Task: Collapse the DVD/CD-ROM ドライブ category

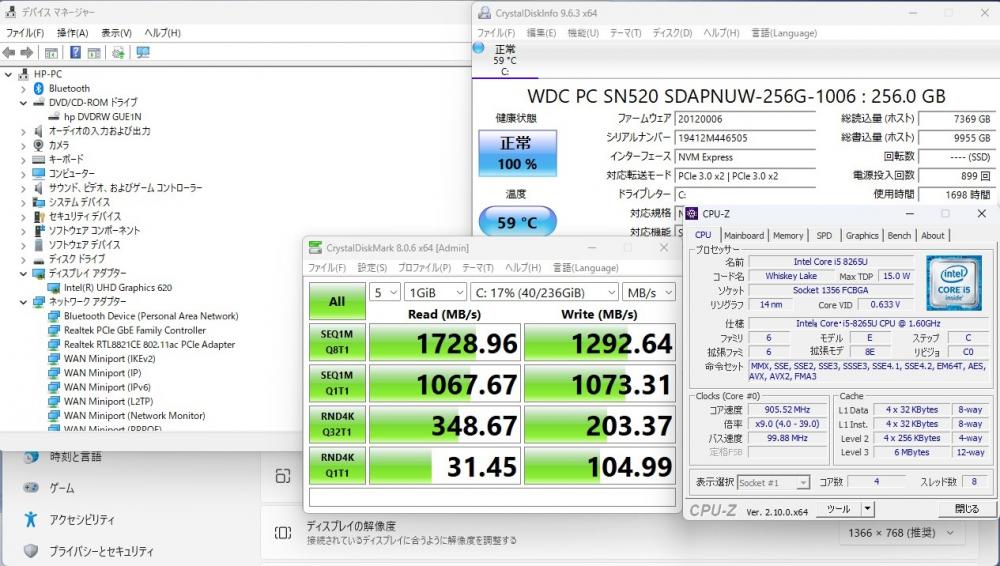Action: pyautogui.click(x=24, y=103)
